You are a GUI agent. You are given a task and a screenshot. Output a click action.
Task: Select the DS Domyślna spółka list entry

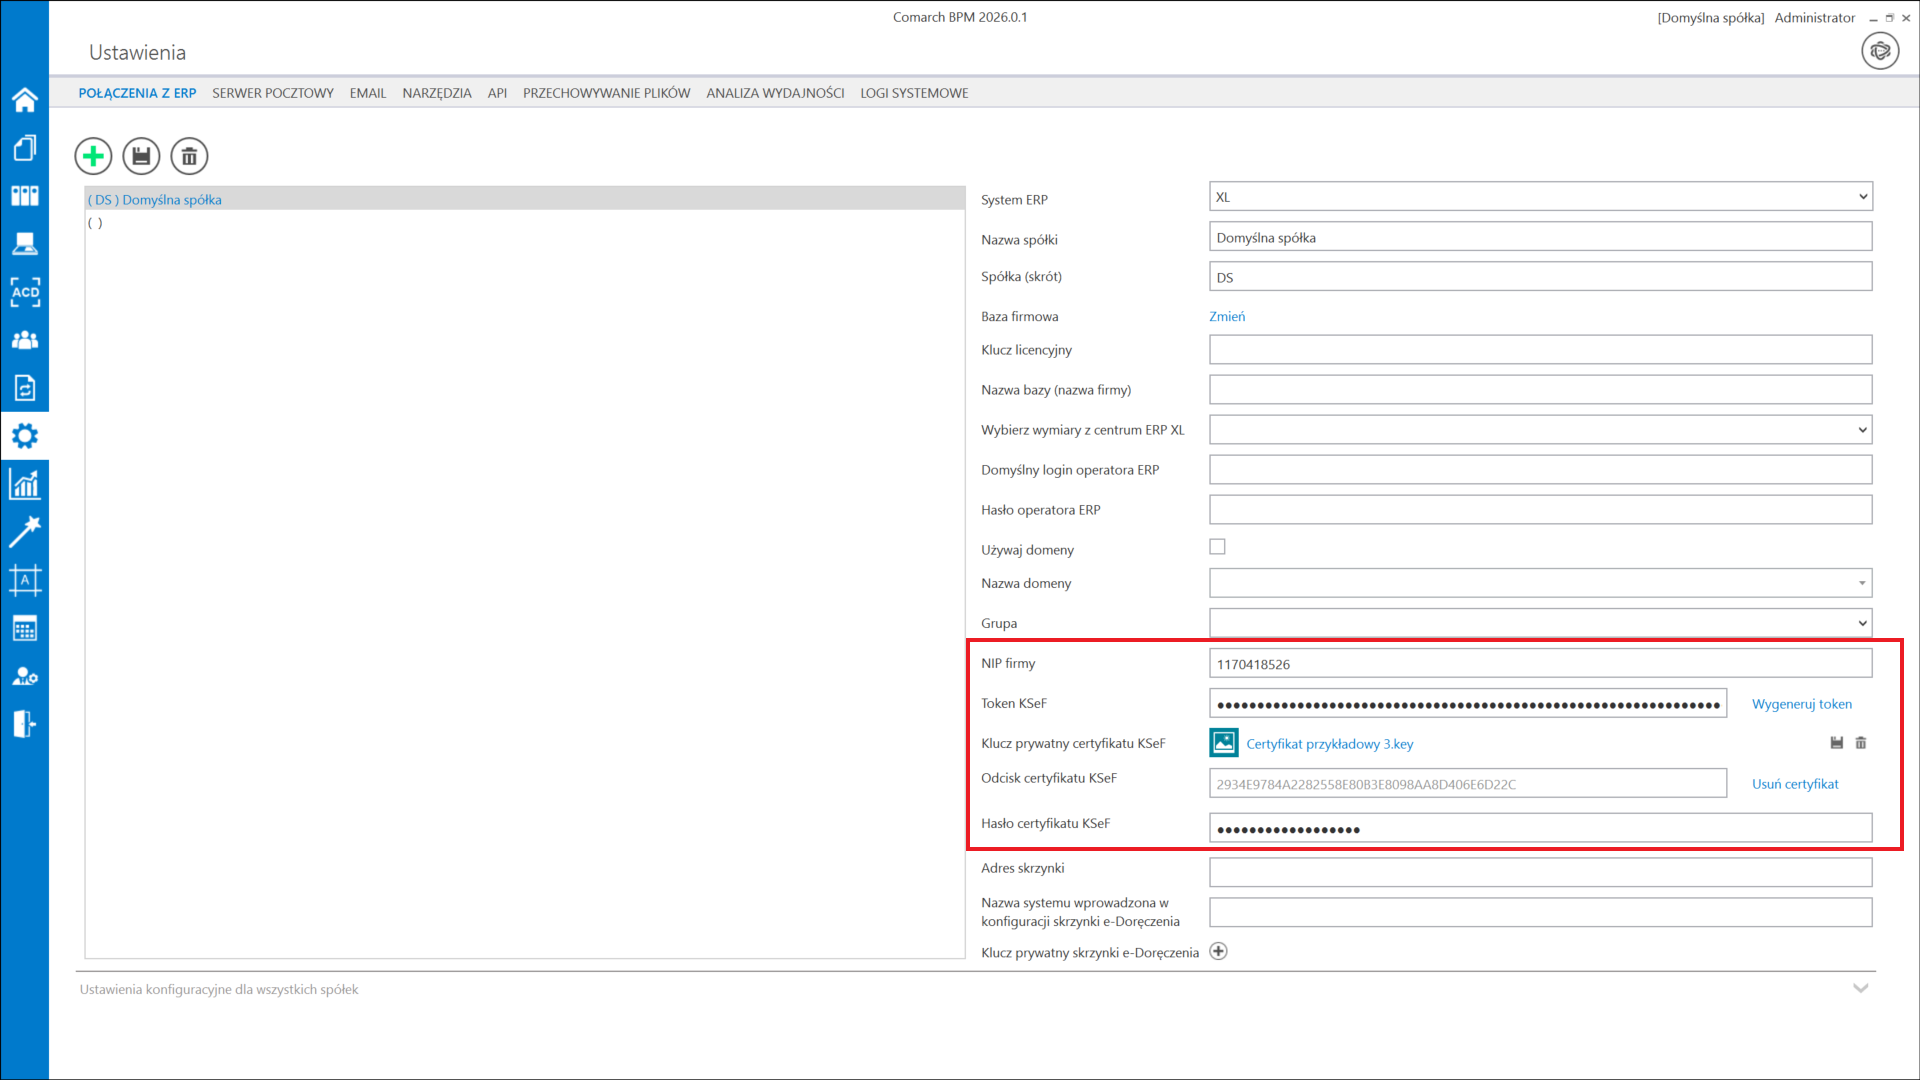[155, 200]
